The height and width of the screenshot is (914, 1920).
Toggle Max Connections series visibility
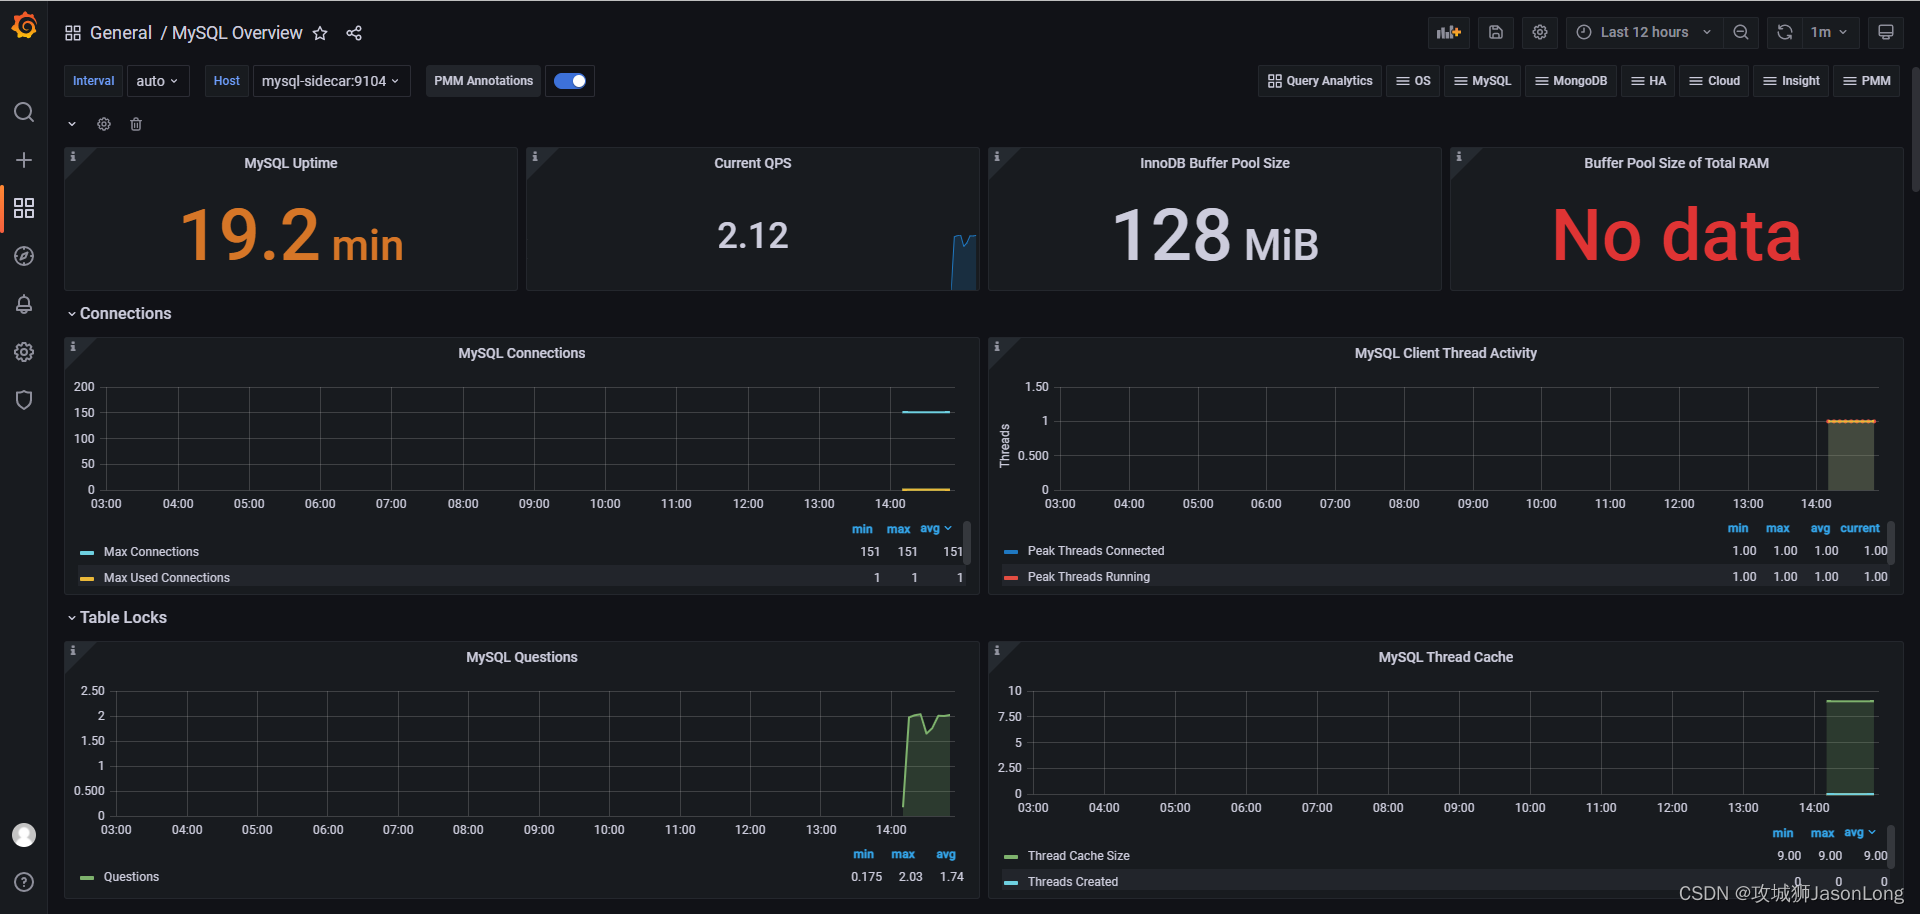coord(151,552)
